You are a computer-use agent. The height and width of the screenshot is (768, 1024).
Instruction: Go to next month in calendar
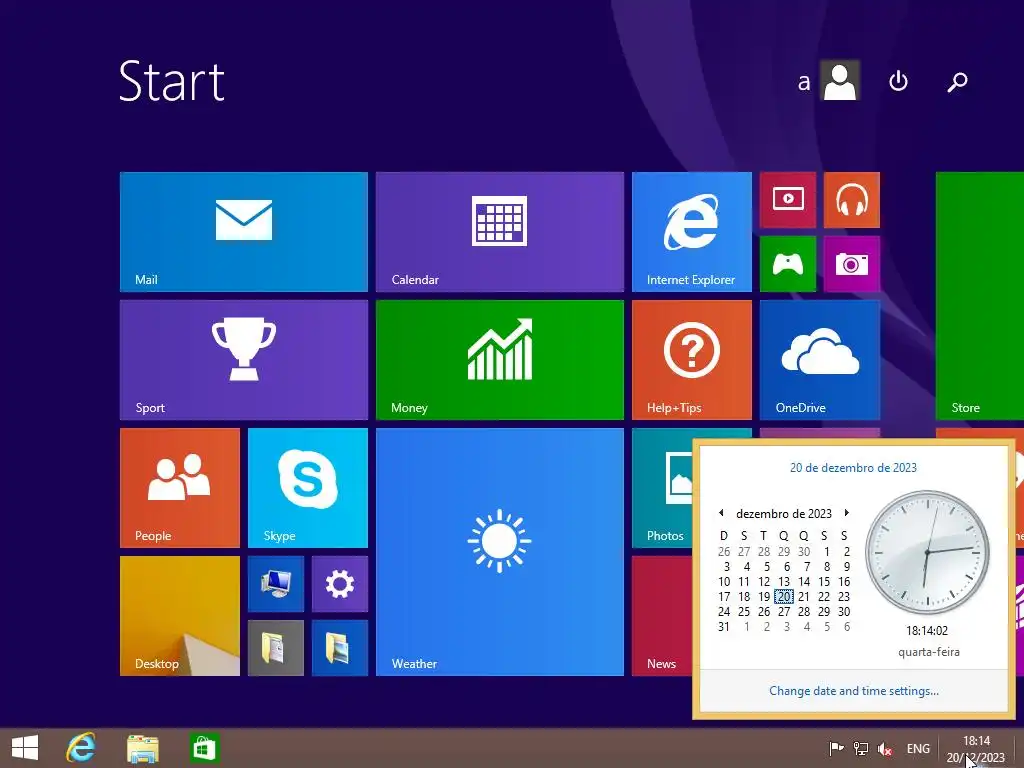click(x=846, y=513)
